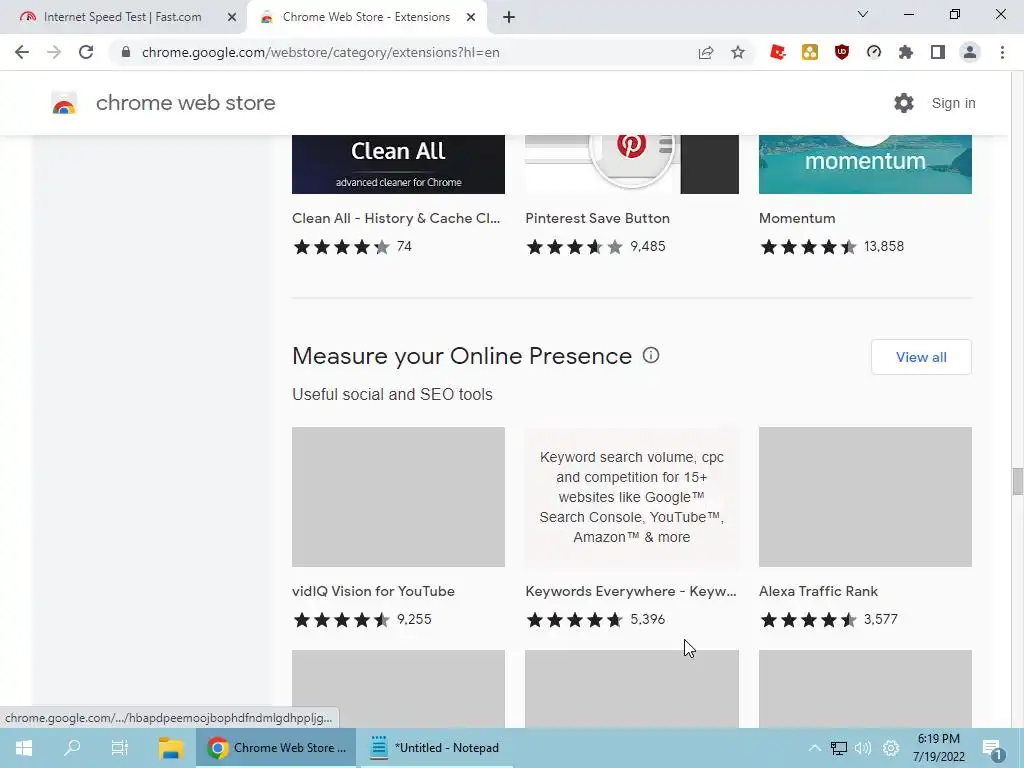Click the browser forward arrow
Screen dimensions: 1024x768
pyautogui.click(x=54, y=52)
